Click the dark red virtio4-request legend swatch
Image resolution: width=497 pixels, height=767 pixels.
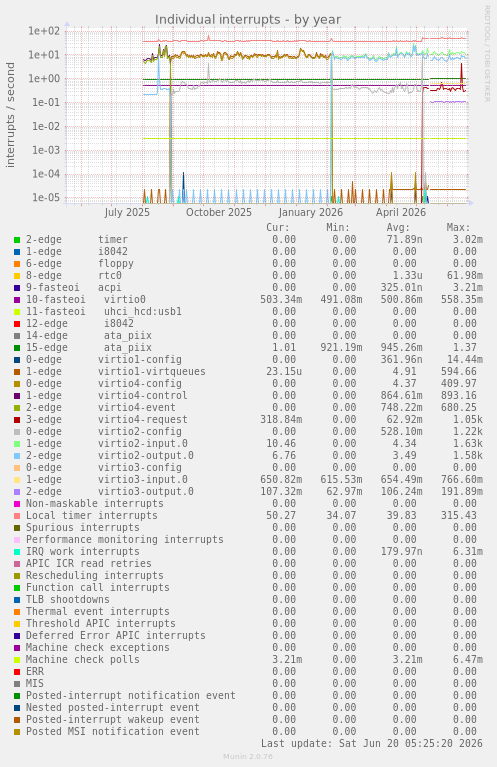click(x=17, y=420)
